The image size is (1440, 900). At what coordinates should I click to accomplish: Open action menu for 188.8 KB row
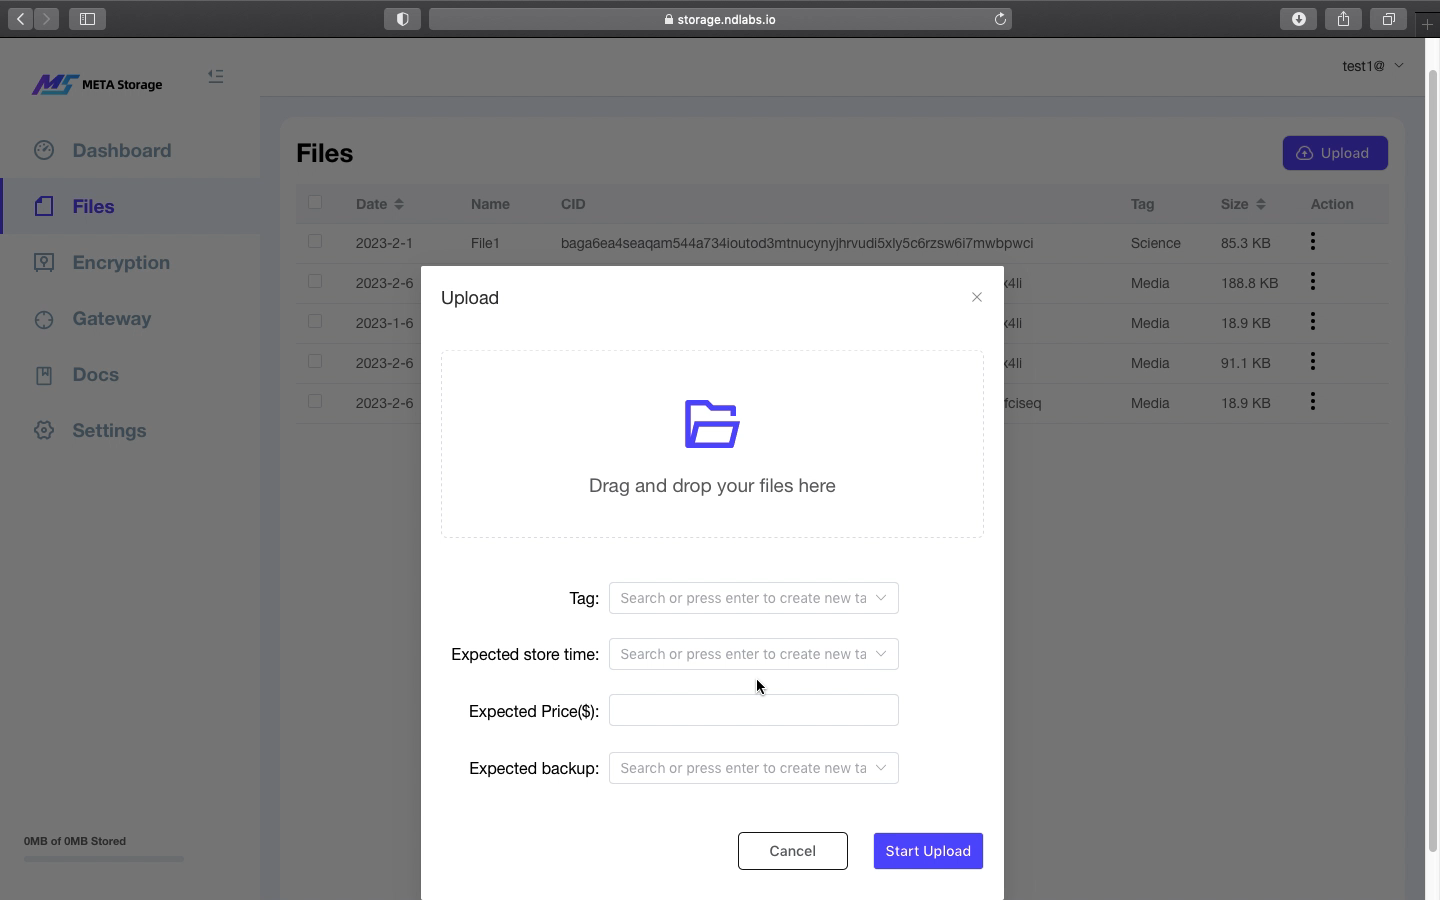1313,282
